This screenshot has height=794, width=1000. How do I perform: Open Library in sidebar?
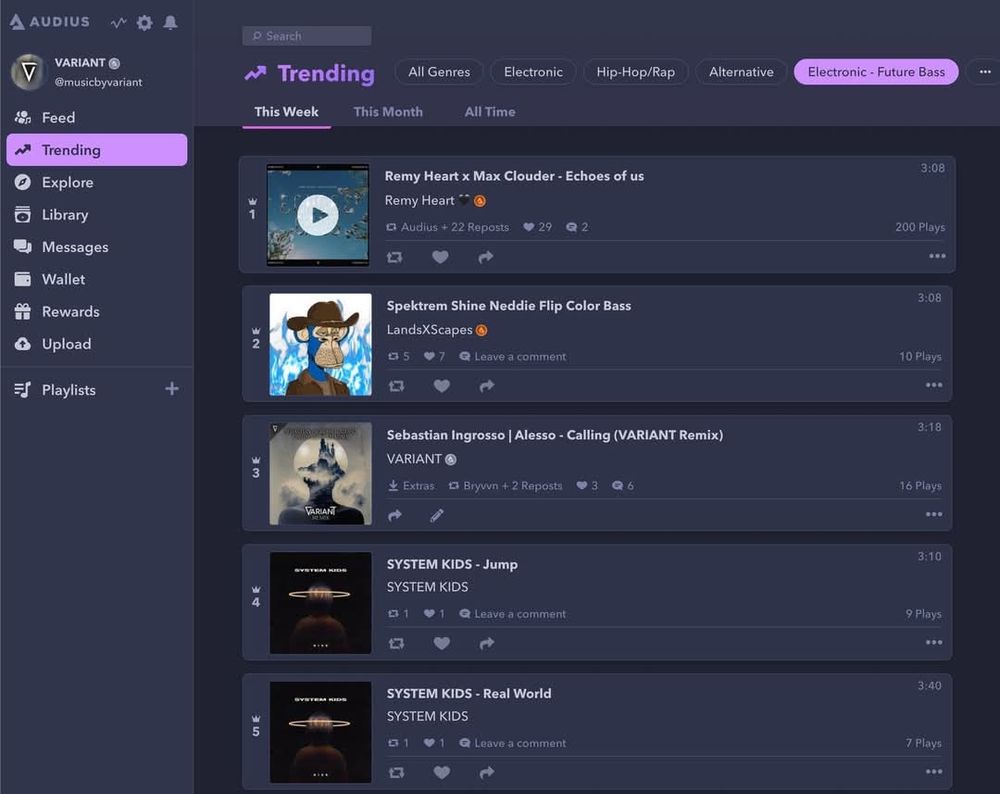pyautogui.click(x=97, y=215)
